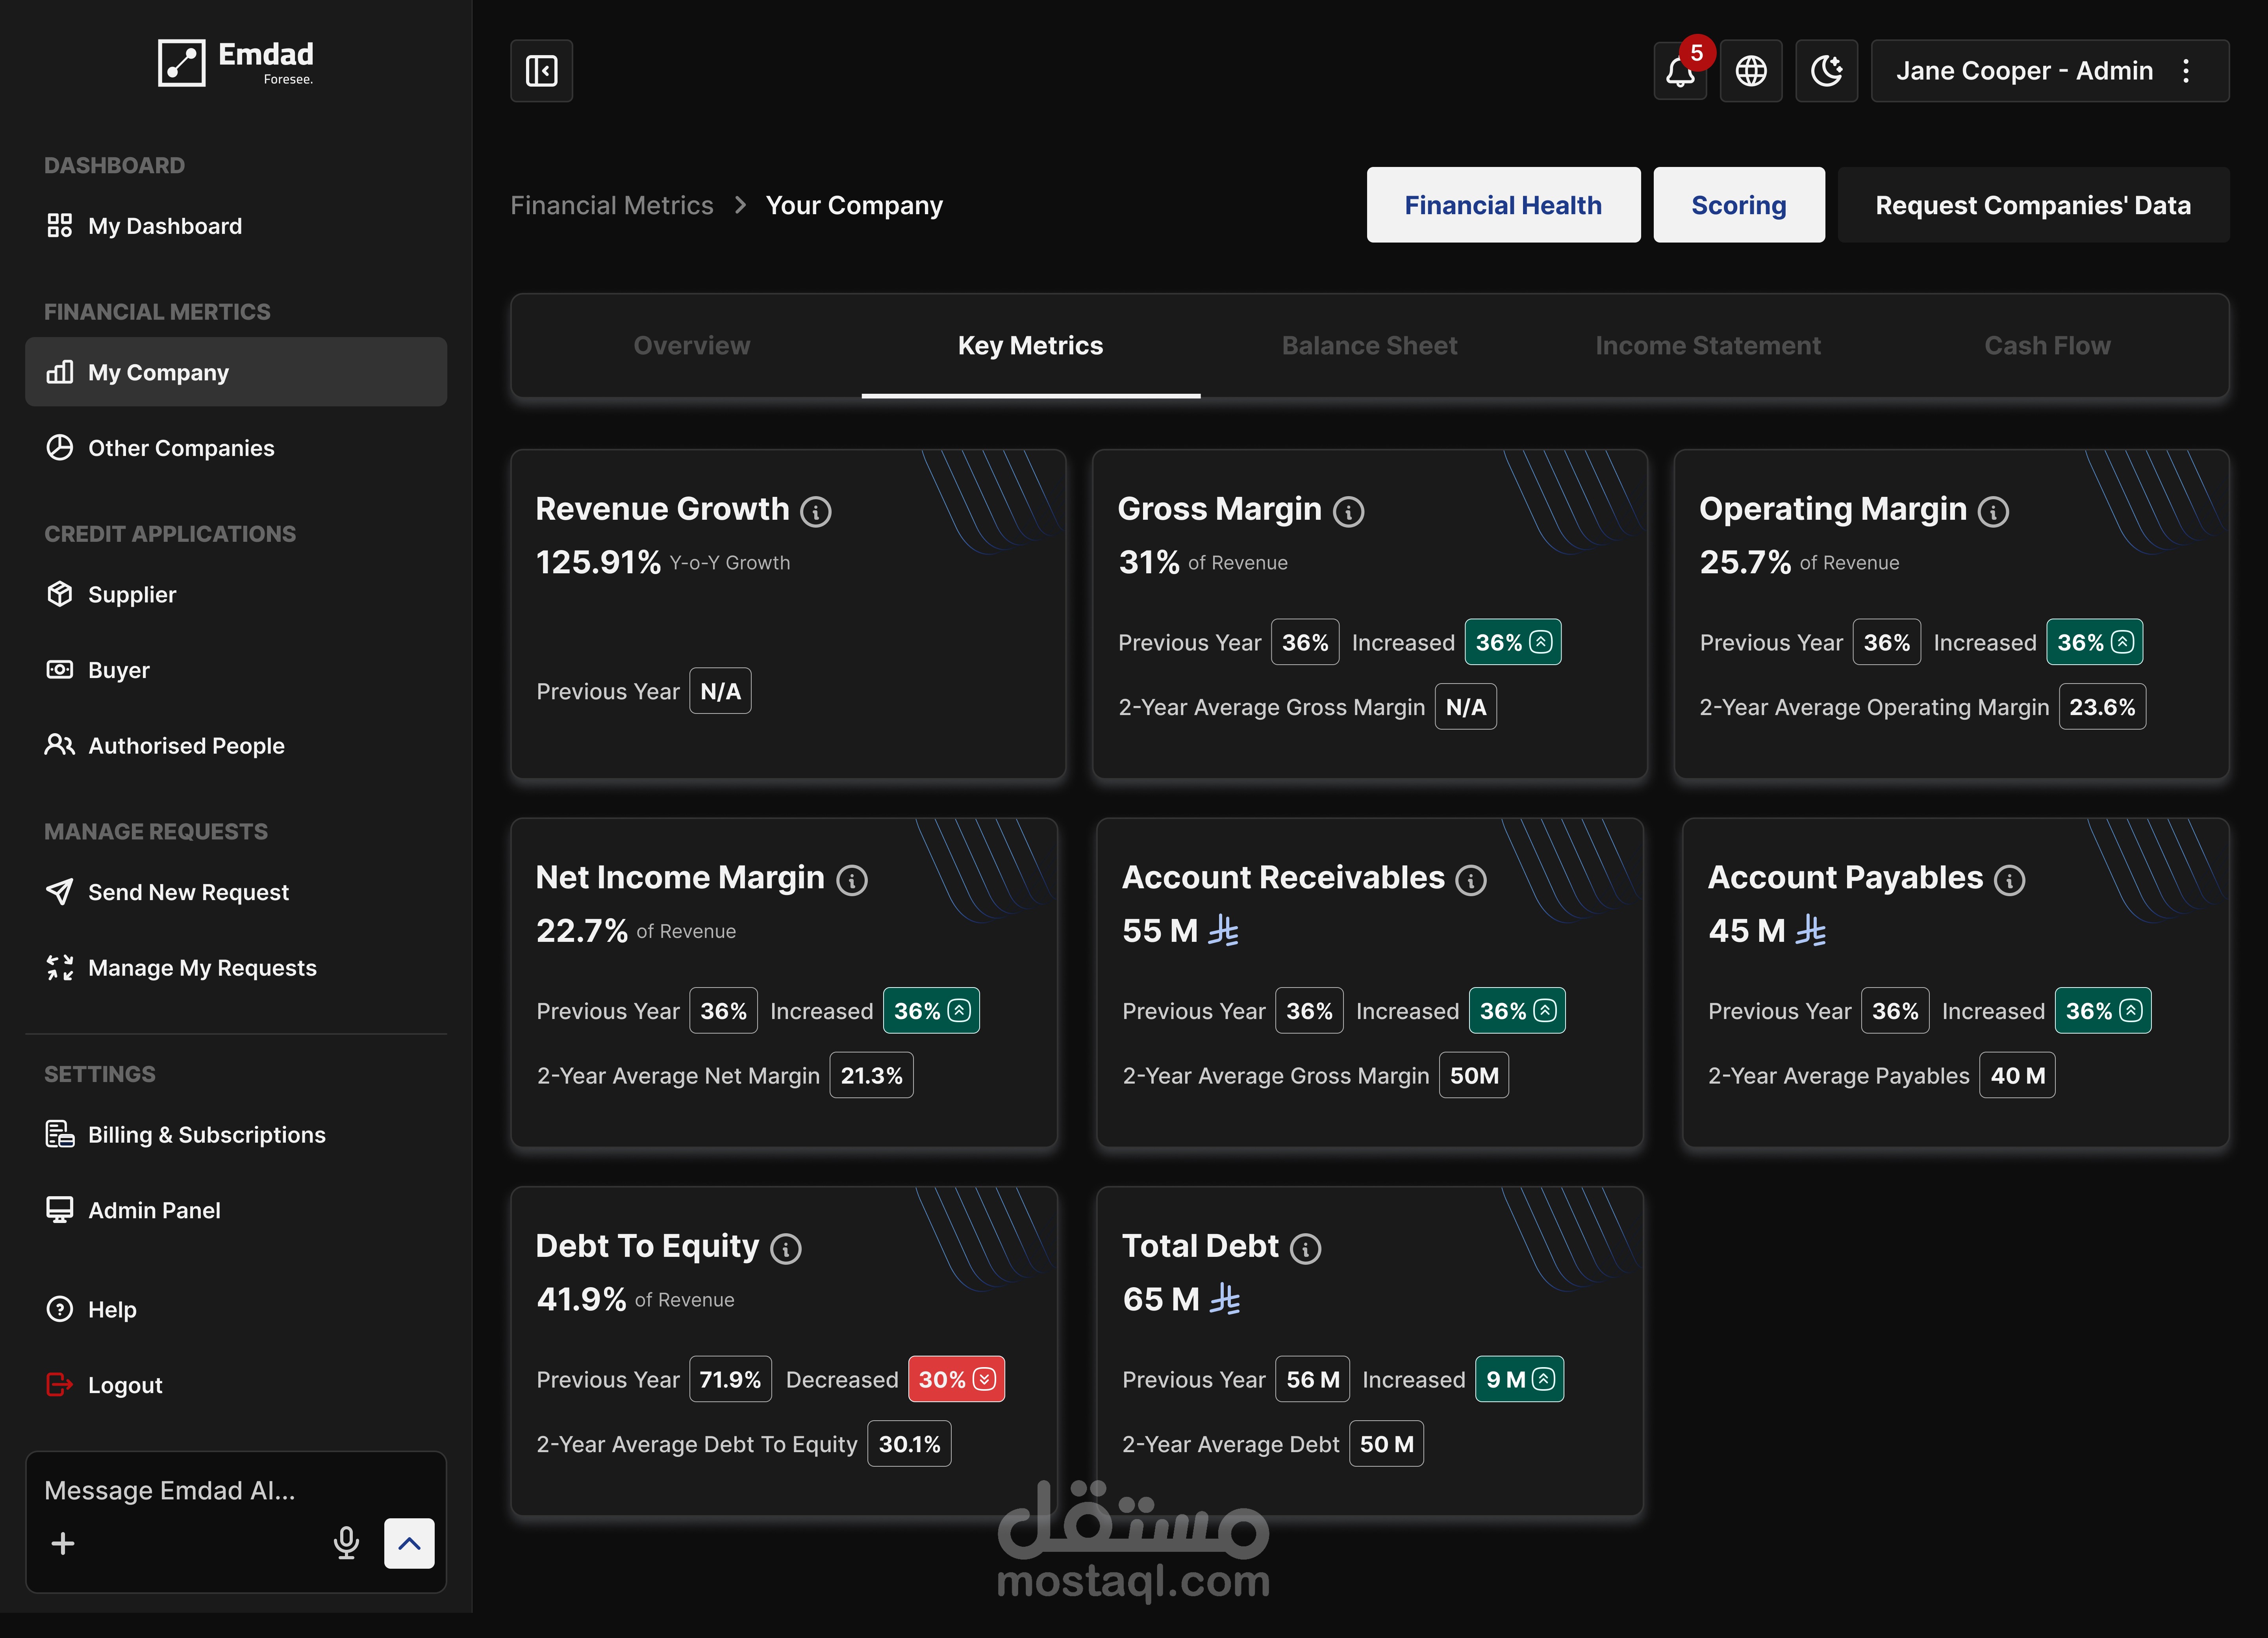Screen dimensions: 2268x1638
Task: Click Revenue Growth info icon
Action: click(816, 512)
